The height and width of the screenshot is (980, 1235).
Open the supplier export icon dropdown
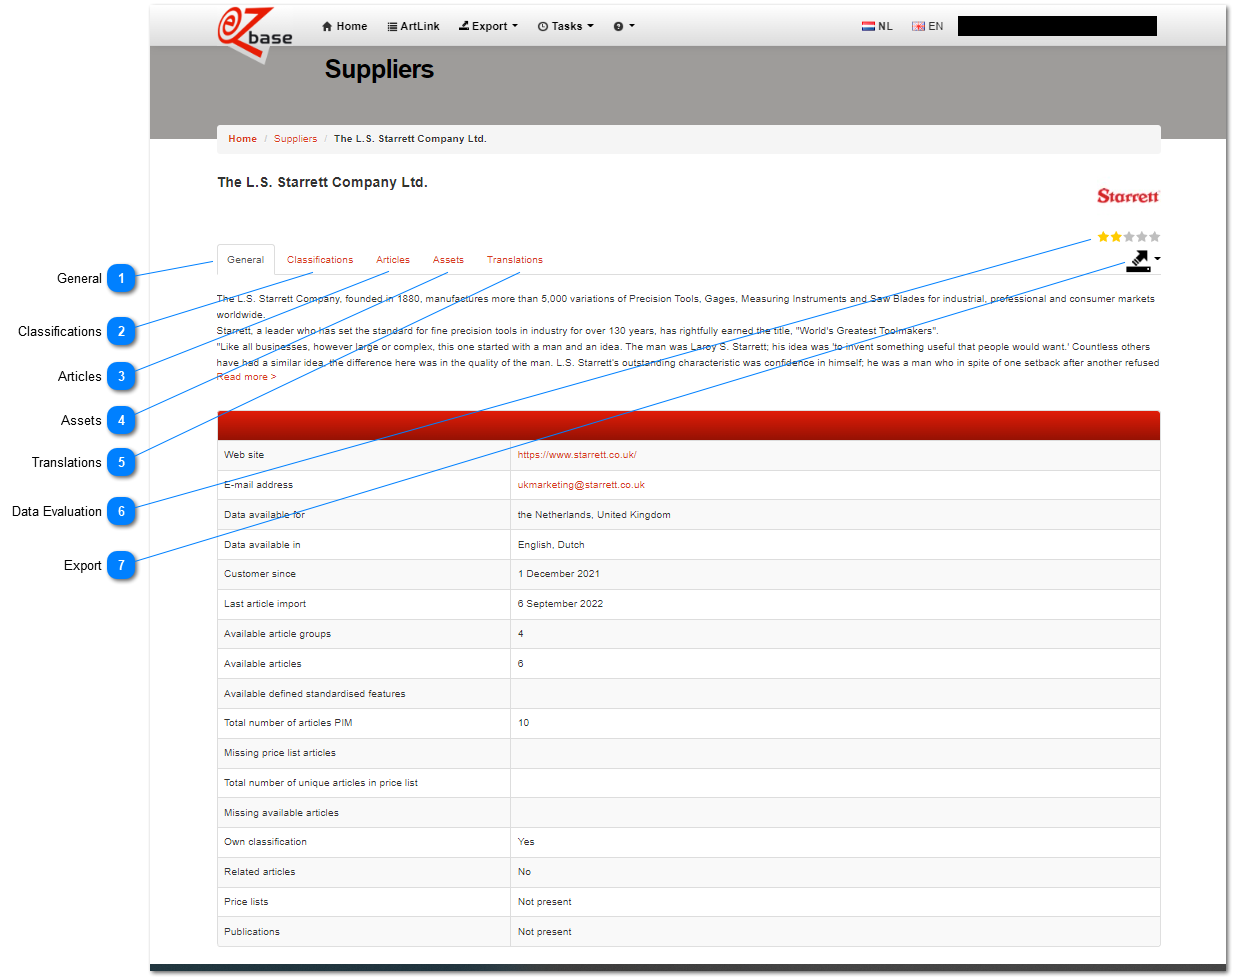point(1143,261)
